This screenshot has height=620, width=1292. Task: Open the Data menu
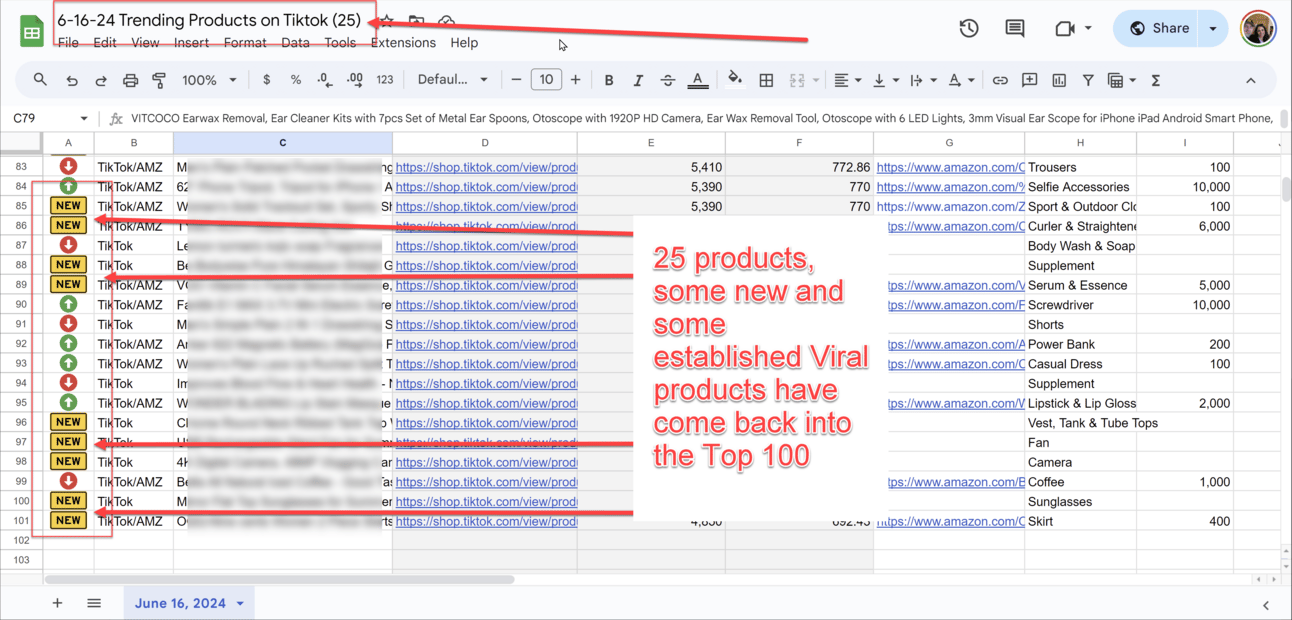295,43
